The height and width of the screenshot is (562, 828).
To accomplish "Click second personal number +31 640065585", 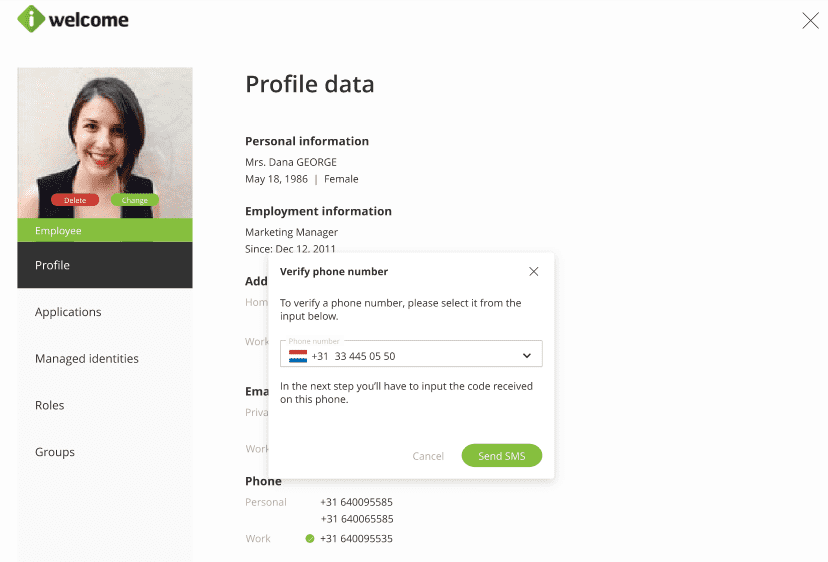I will 356,519.
